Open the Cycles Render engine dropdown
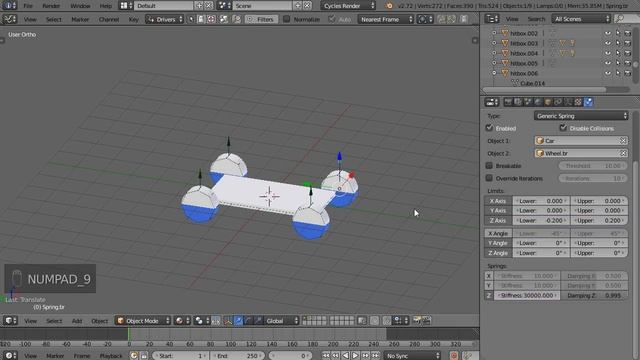The height and width of the screenshot is (360, 640). [x=348, y=6]
